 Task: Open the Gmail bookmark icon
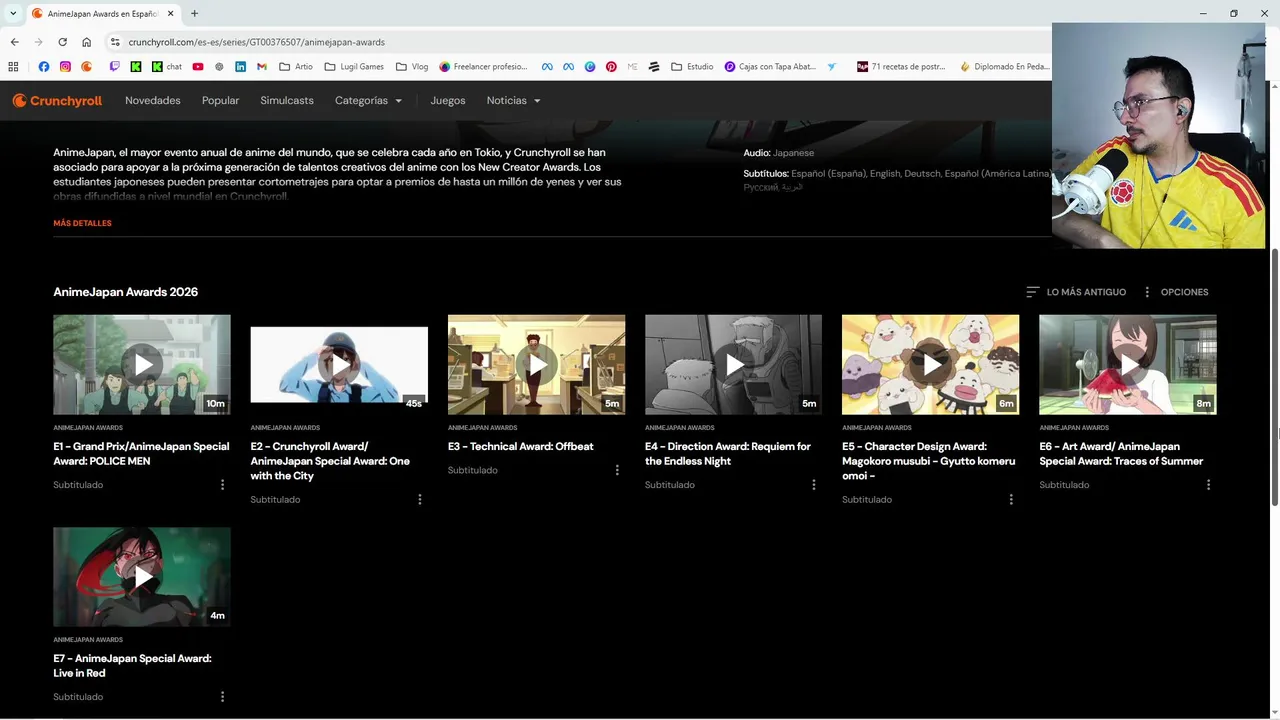pos(262,67)
